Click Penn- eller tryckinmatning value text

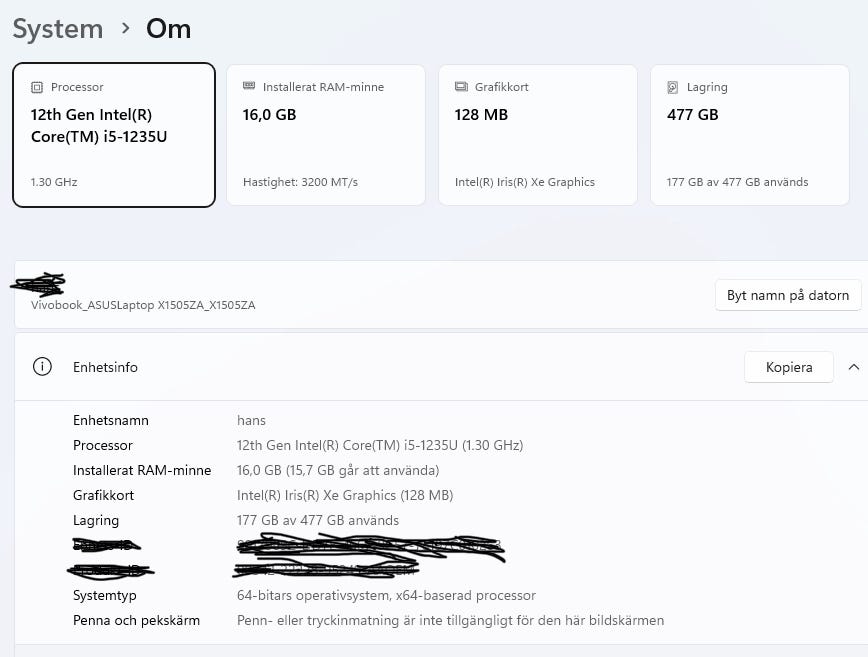pos(451,620)
